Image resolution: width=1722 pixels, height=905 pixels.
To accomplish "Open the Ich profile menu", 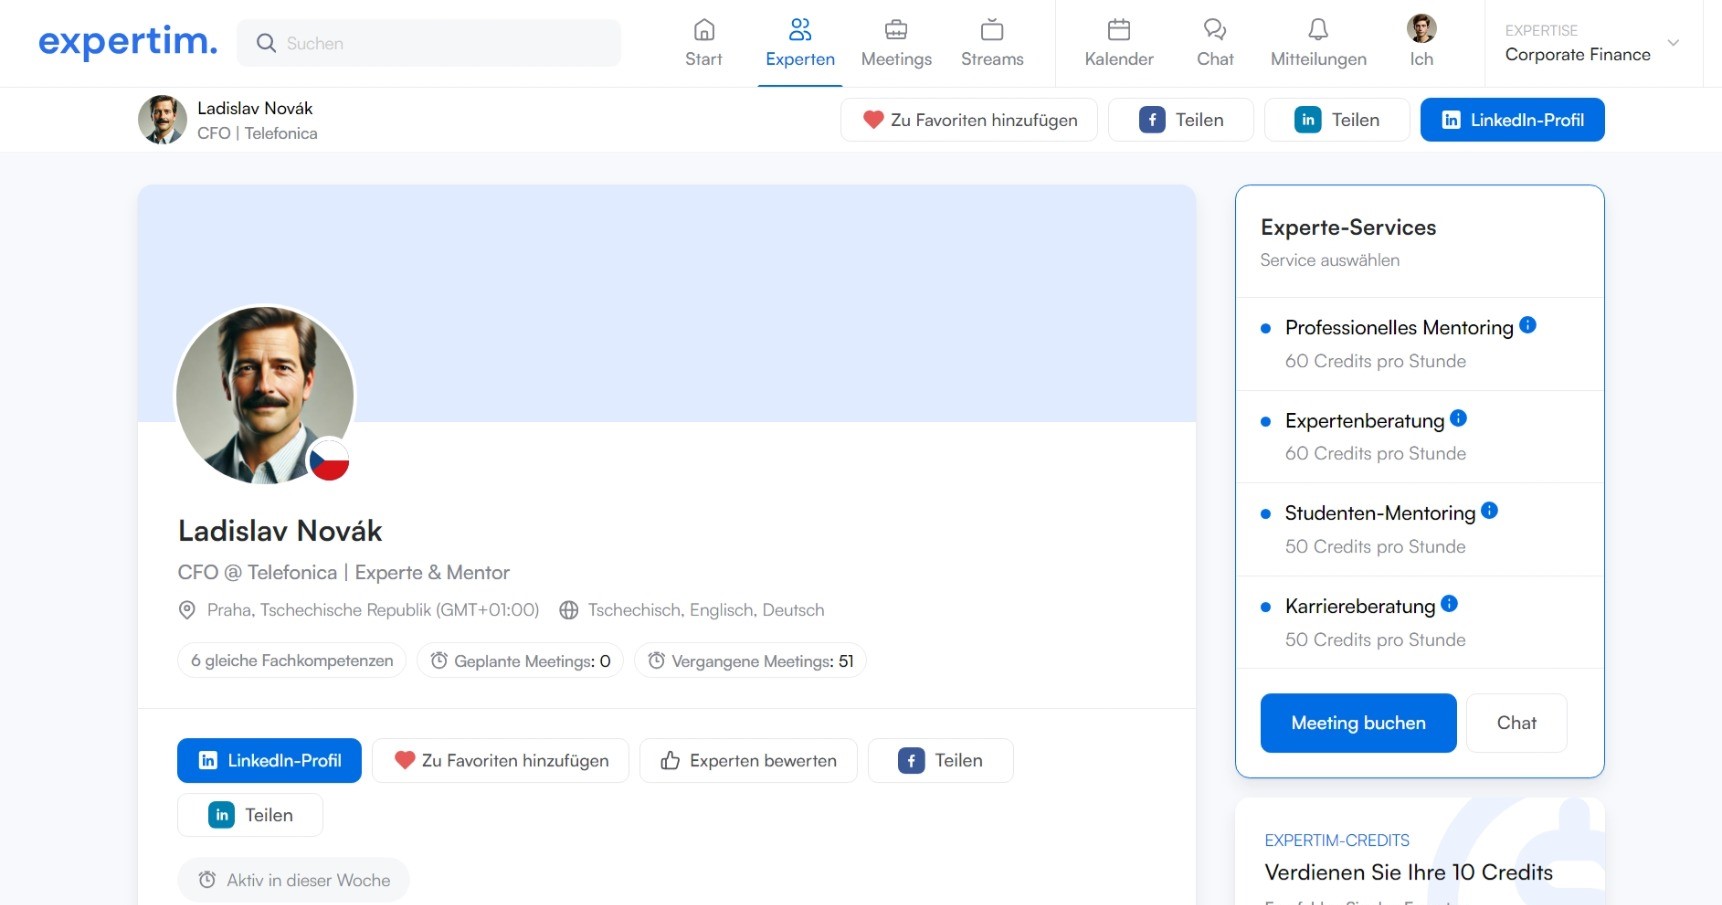I will pyautogui.click(x=1421, y=43).
